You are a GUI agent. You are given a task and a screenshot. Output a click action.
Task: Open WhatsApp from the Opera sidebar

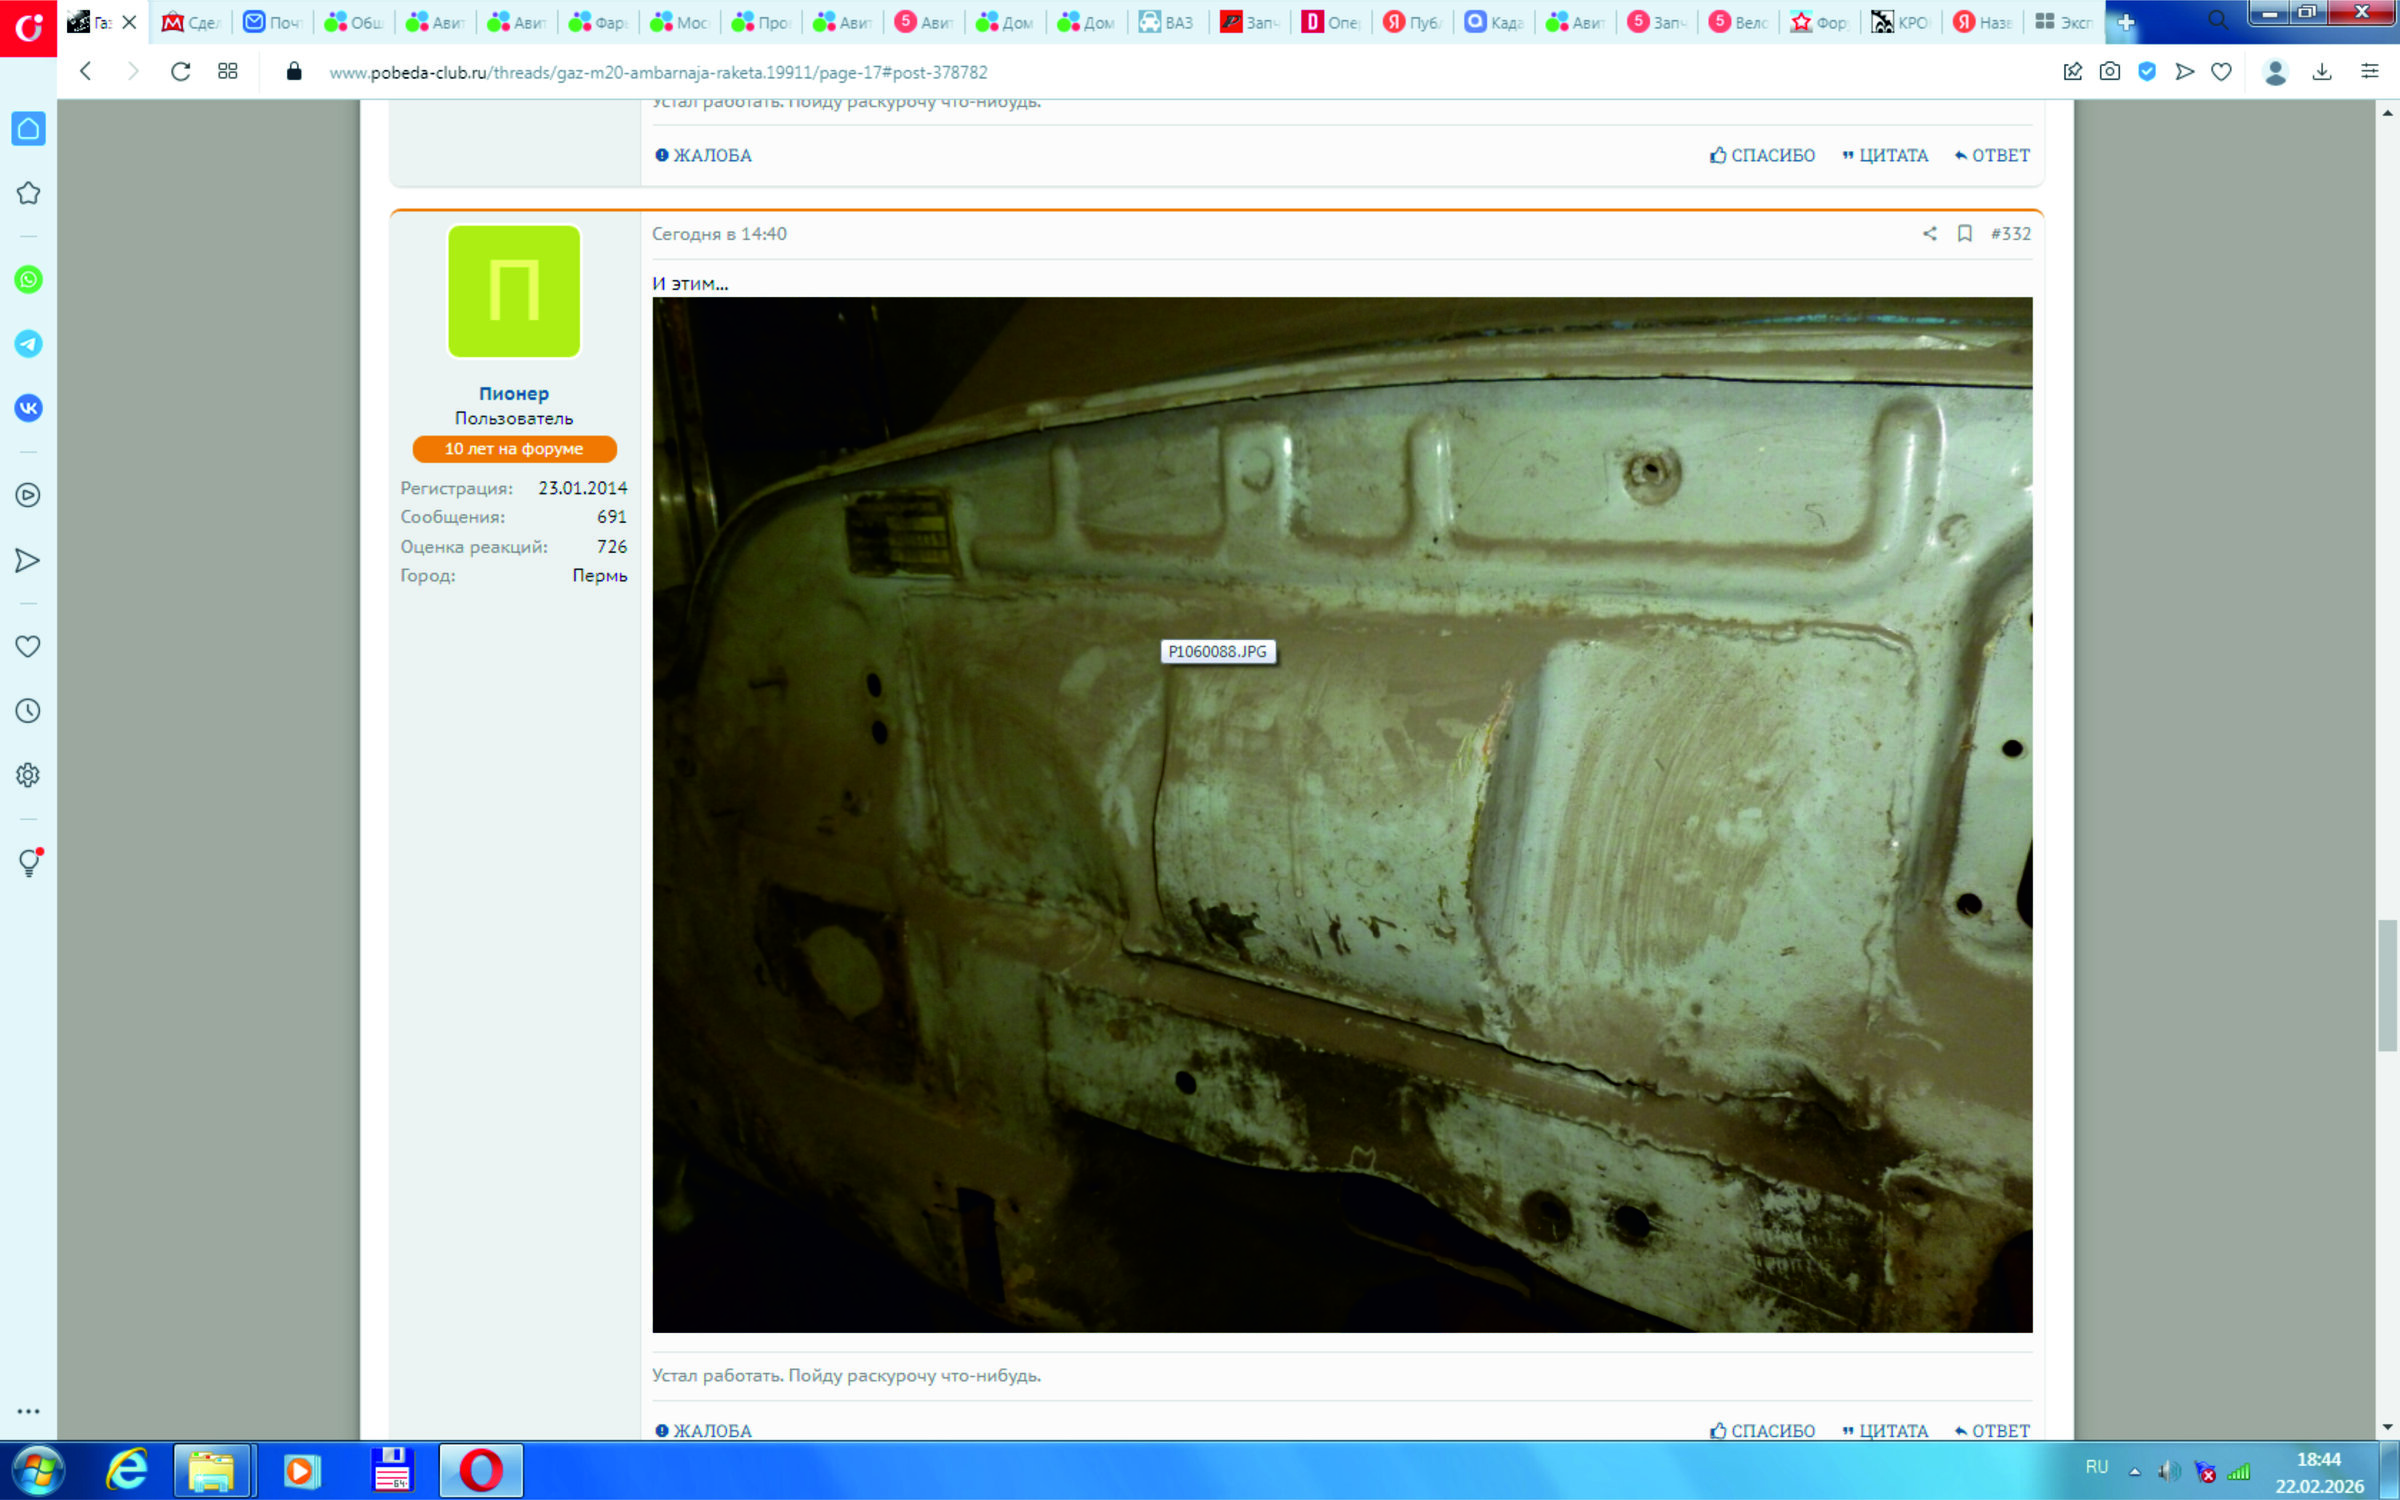tap(28, 280)
